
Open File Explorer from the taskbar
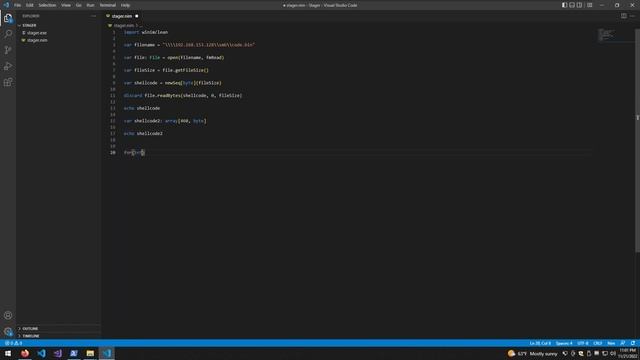(x=90, y=353)
